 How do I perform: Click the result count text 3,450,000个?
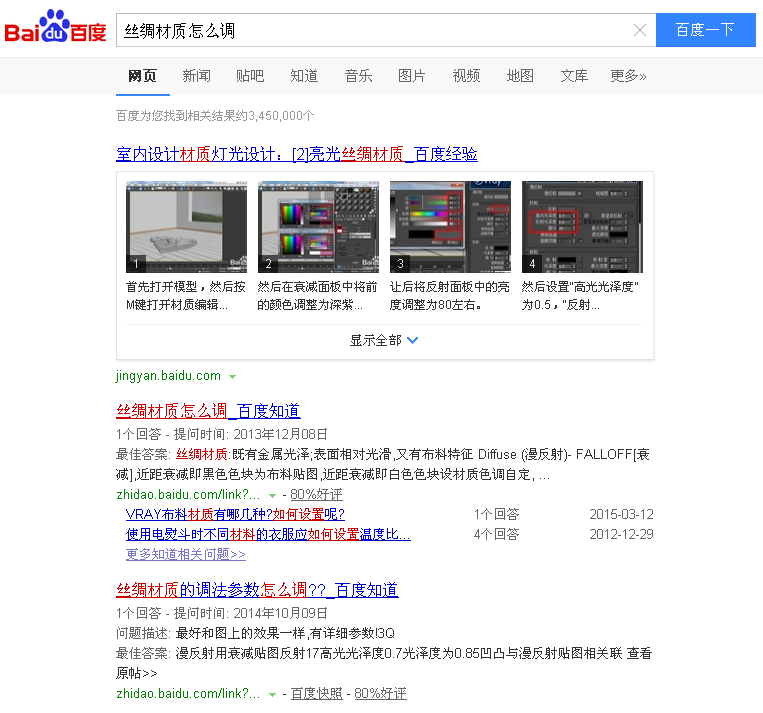(281, 116)
